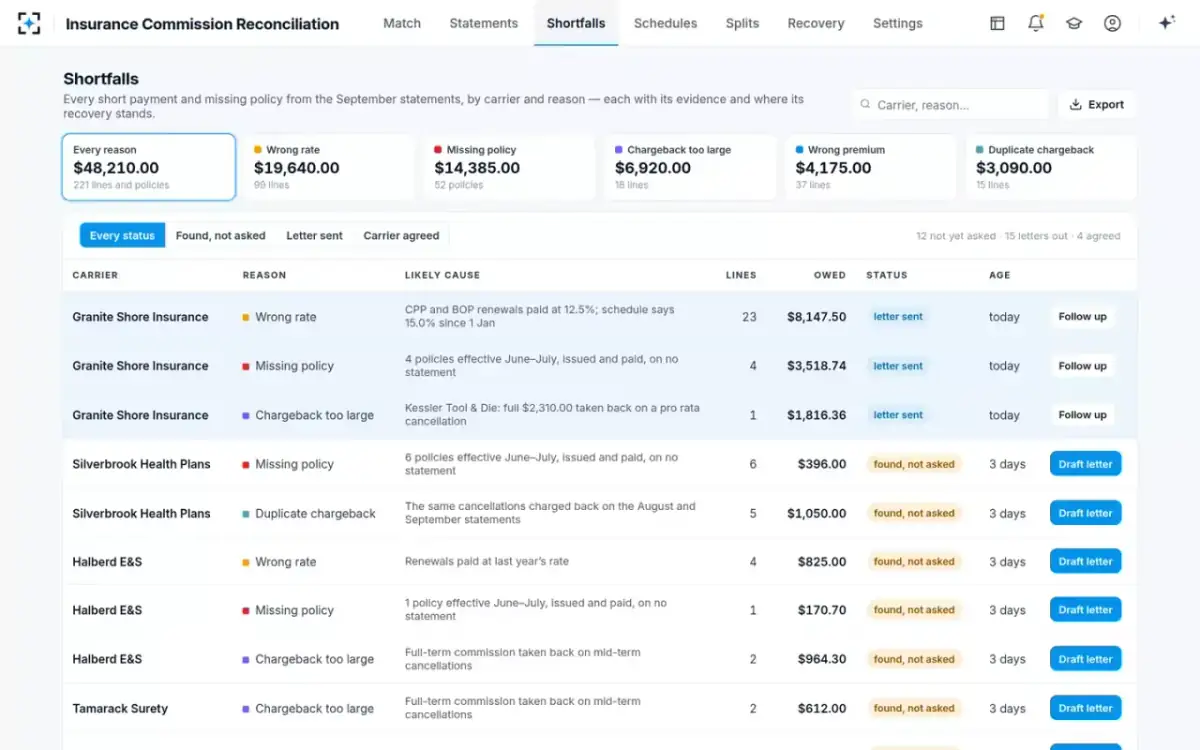Show only Carrier agreed items

pos(401,236)
